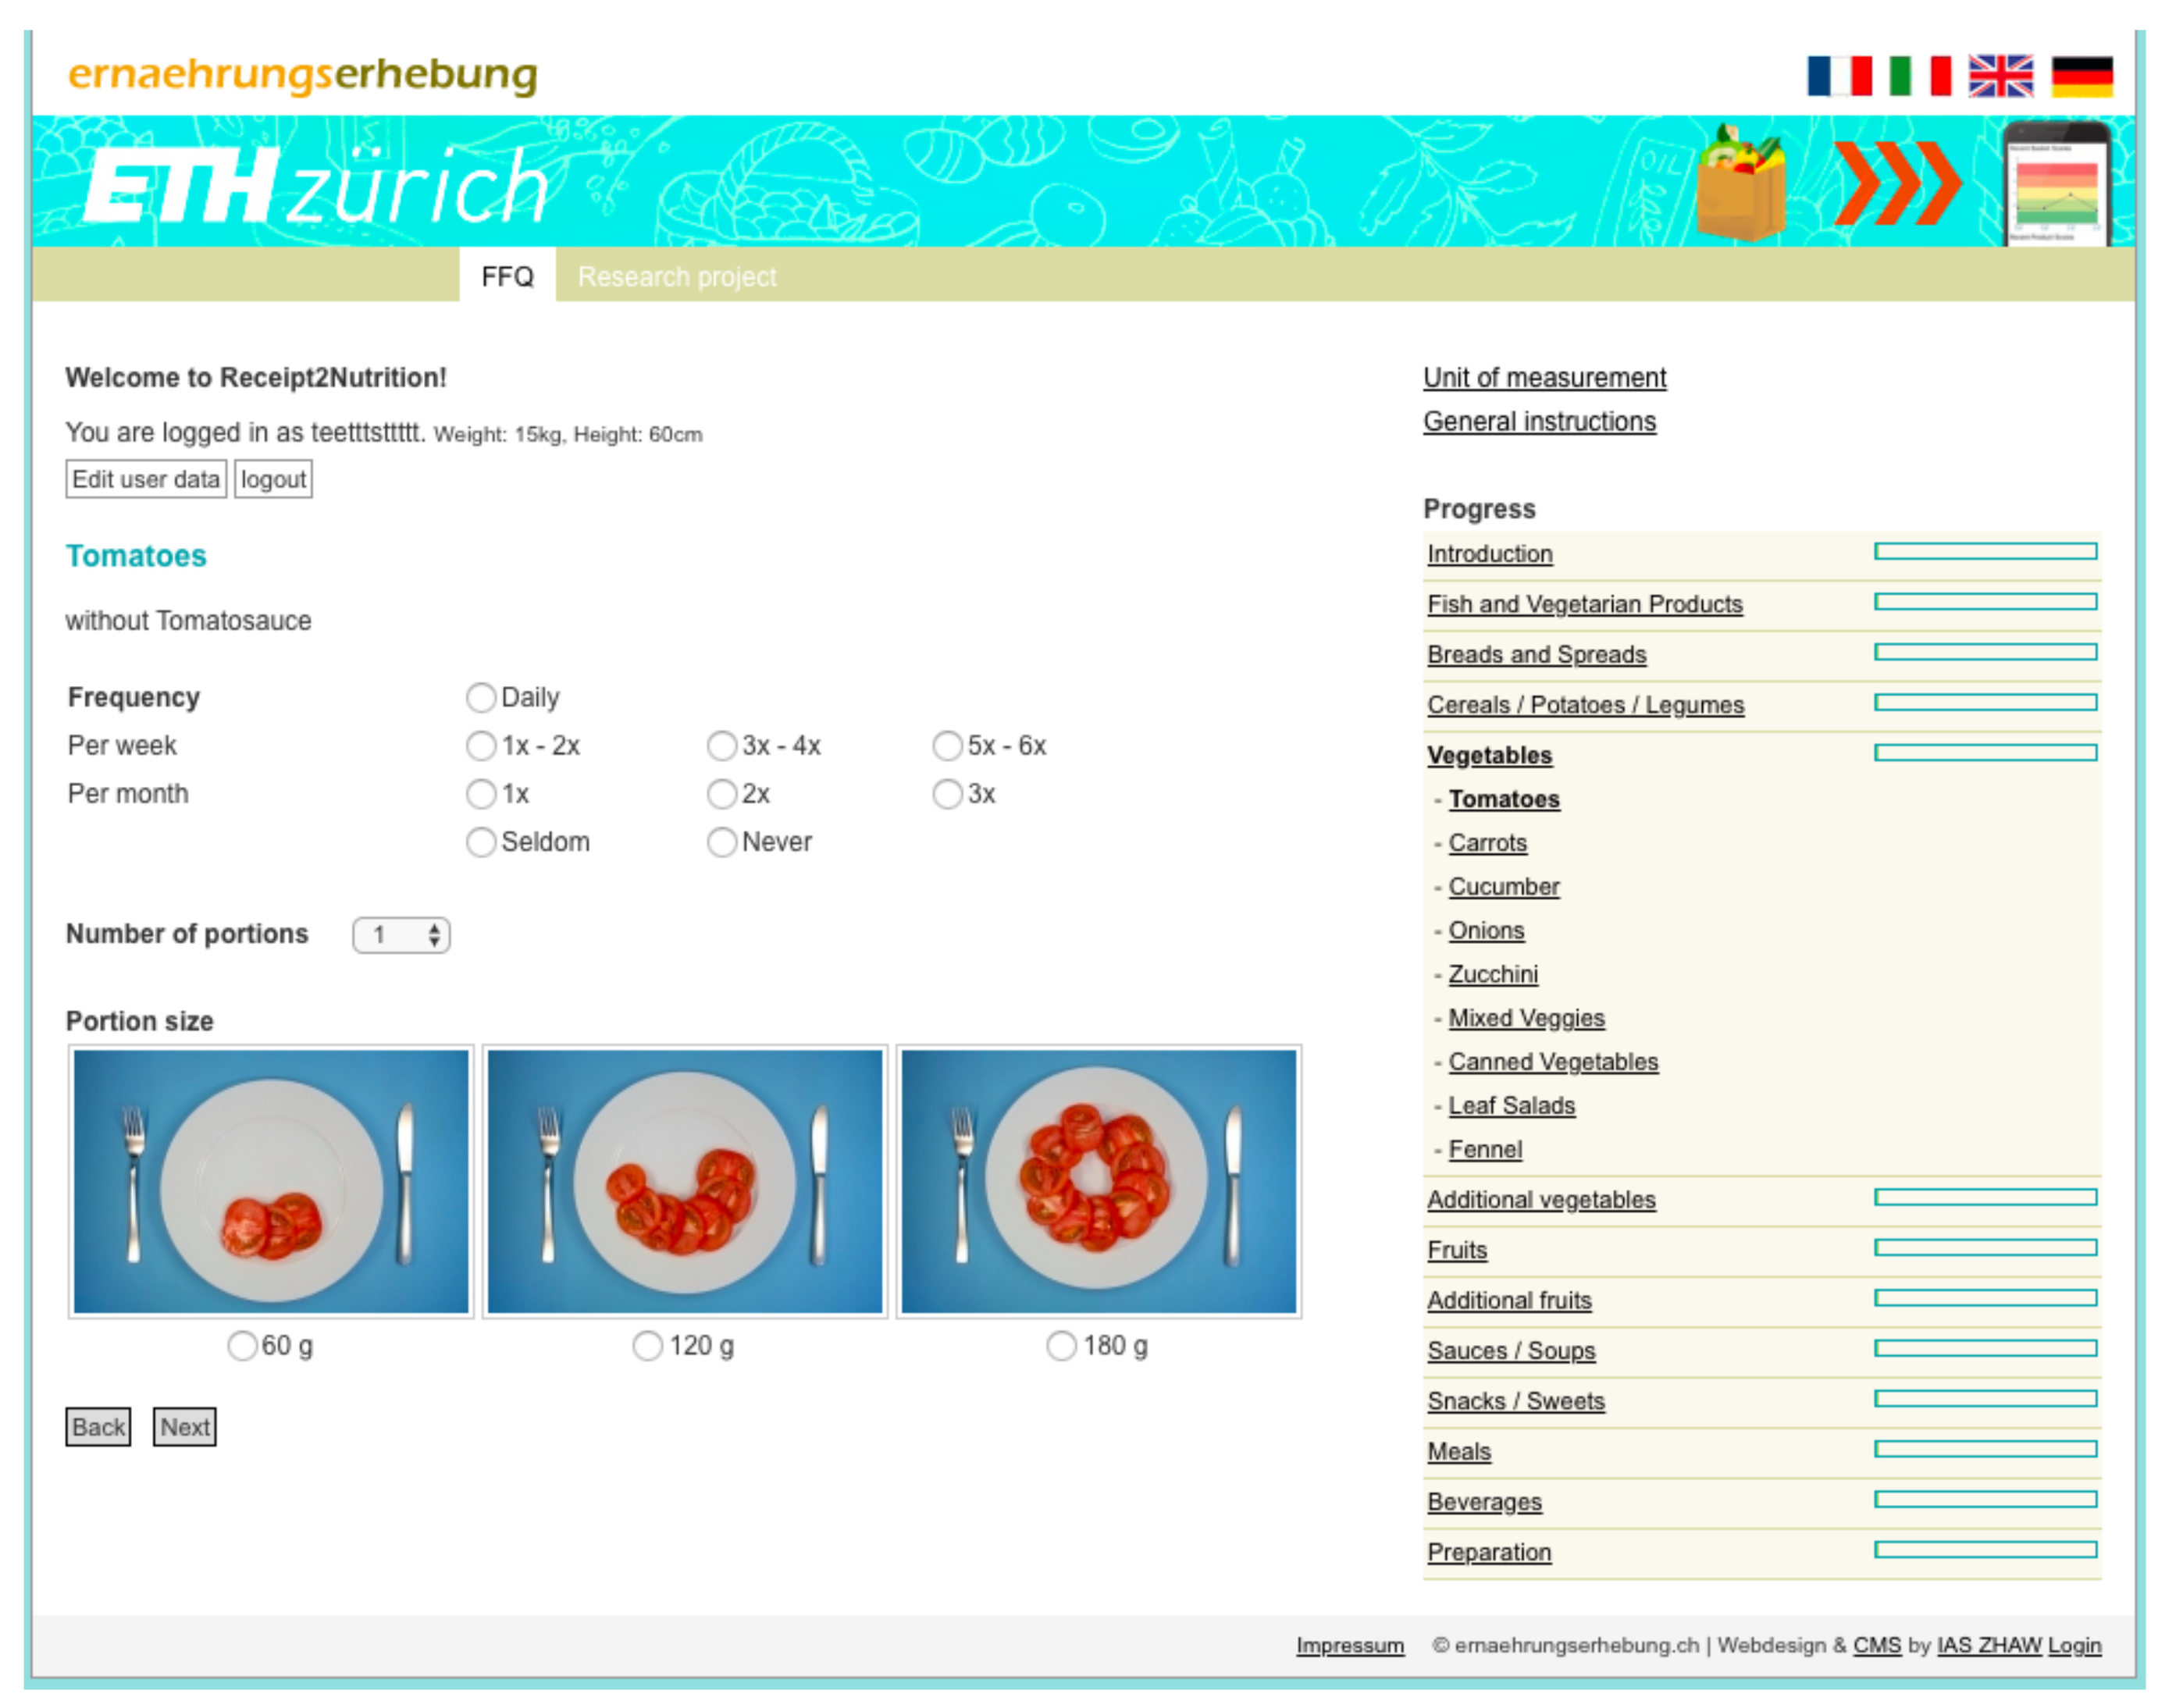Select 1x per month option

(481, 794)
